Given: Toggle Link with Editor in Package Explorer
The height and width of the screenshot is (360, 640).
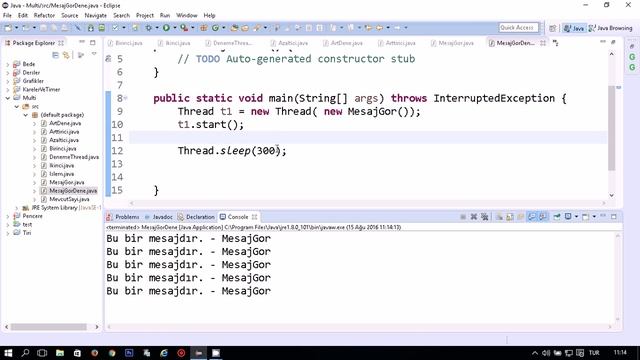Looking at the screenshot, I should pyautogui.click(x=66, y=55).
